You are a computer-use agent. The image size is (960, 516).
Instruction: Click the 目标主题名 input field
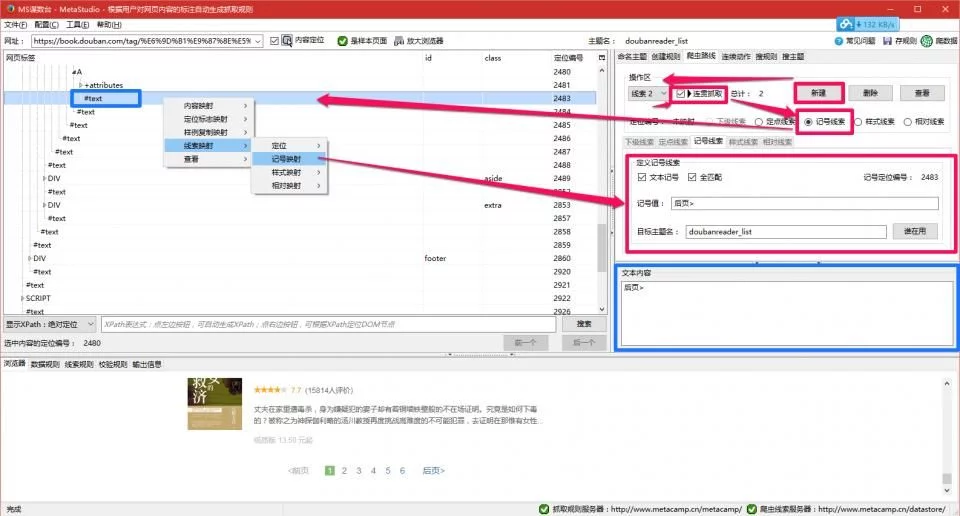point(786,231)
